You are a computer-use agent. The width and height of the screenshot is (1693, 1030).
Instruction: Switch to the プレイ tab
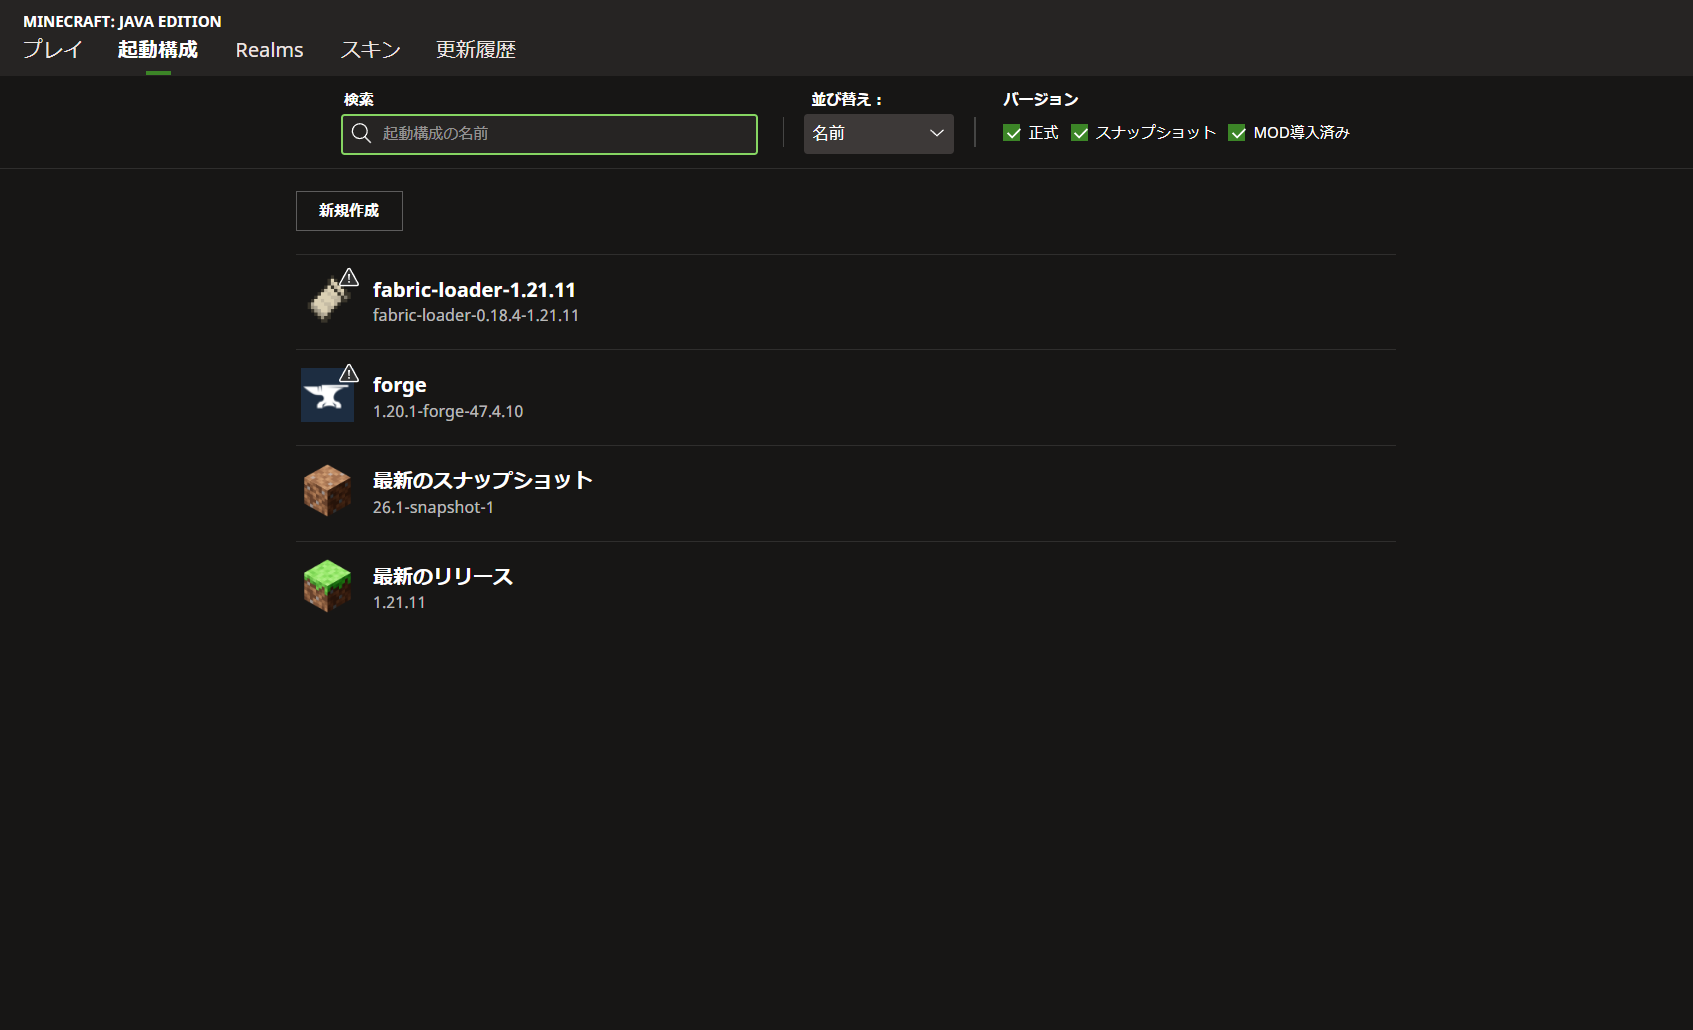52,50
